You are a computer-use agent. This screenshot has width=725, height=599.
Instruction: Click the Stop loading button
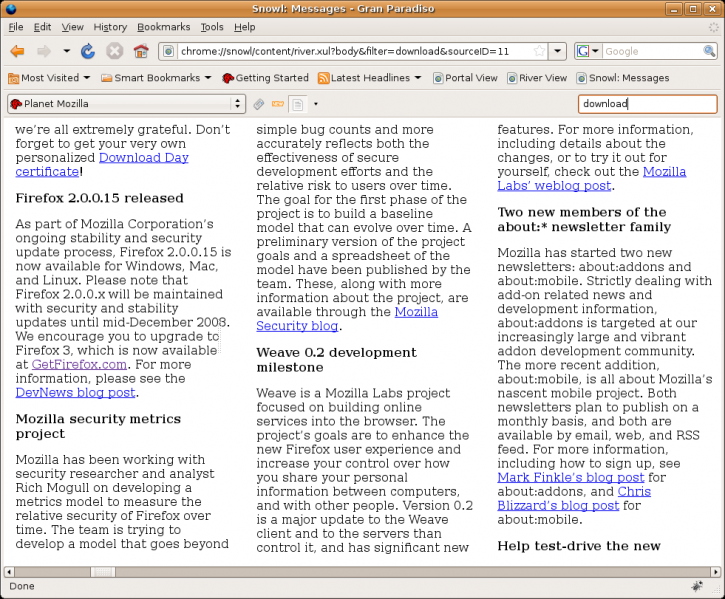coord(114,51)
